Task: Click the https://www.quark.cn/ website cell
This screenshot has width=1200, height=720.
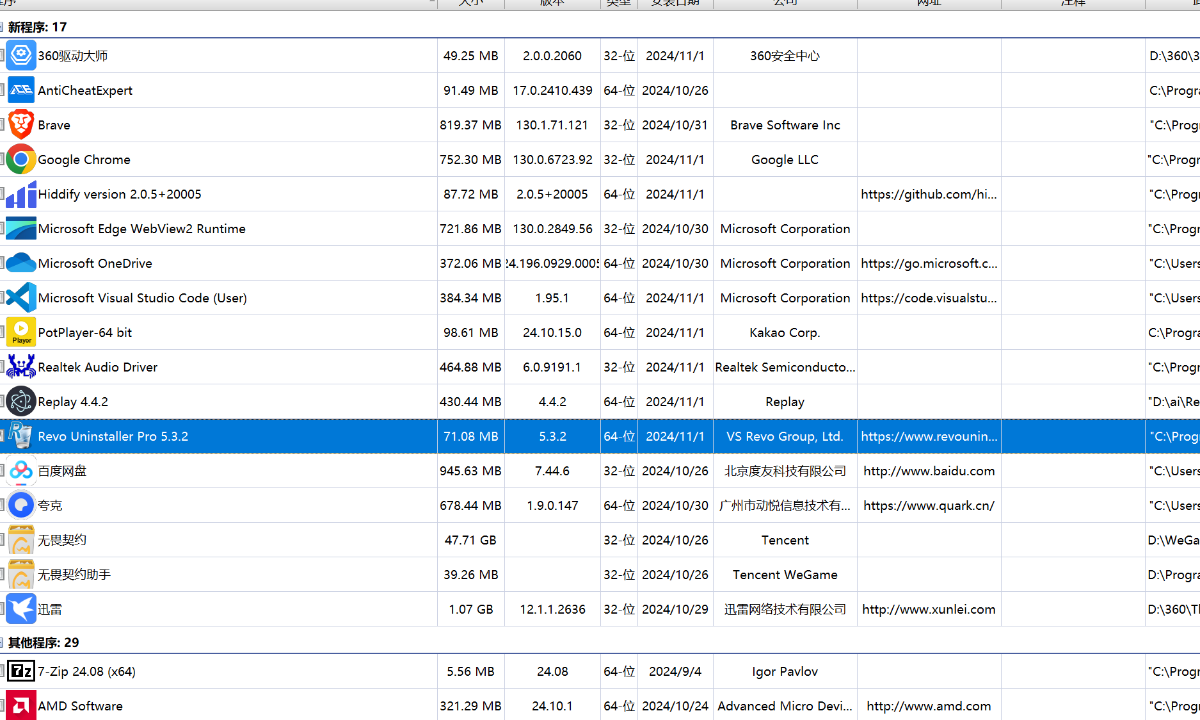Action: [929, 505]
